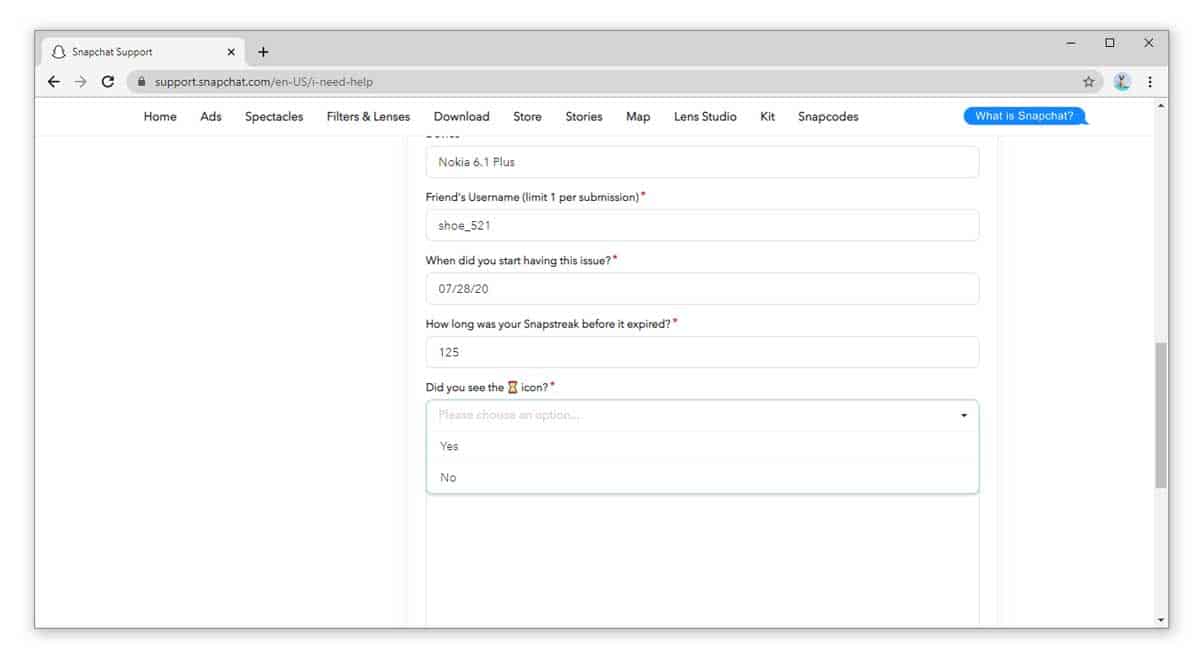This screenshot has height=662, width=1200.
Task: Open the Lens Studio link
Action: (705, 117)
